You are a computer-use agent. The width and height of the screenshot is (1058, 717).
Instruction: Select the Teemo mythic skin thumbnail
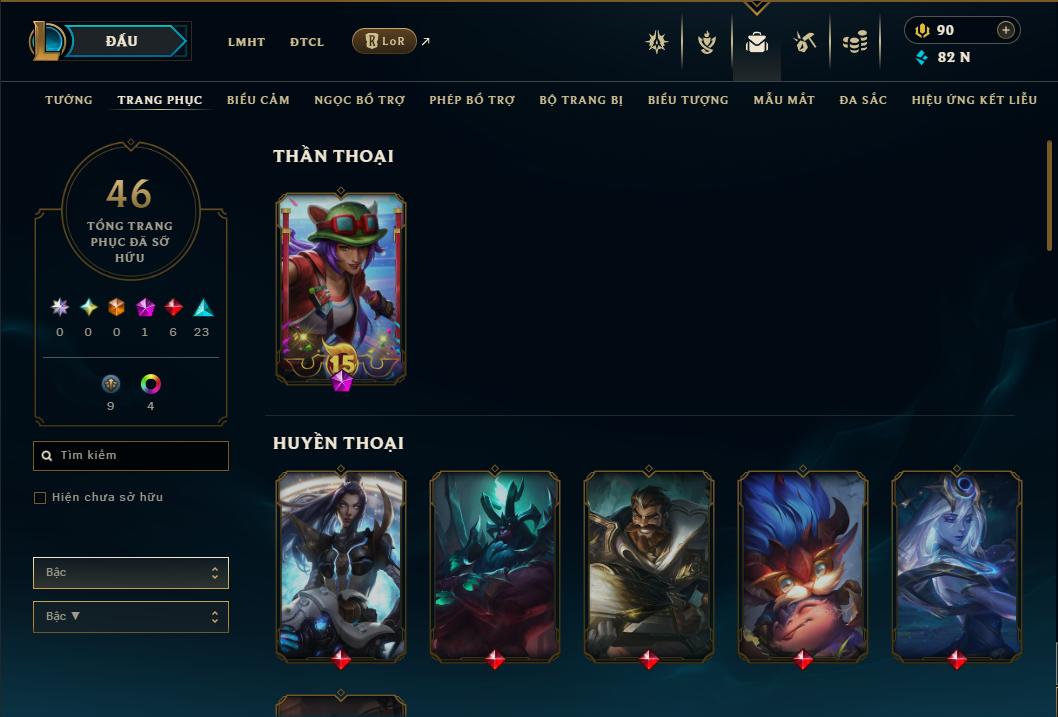pos(341,289)
